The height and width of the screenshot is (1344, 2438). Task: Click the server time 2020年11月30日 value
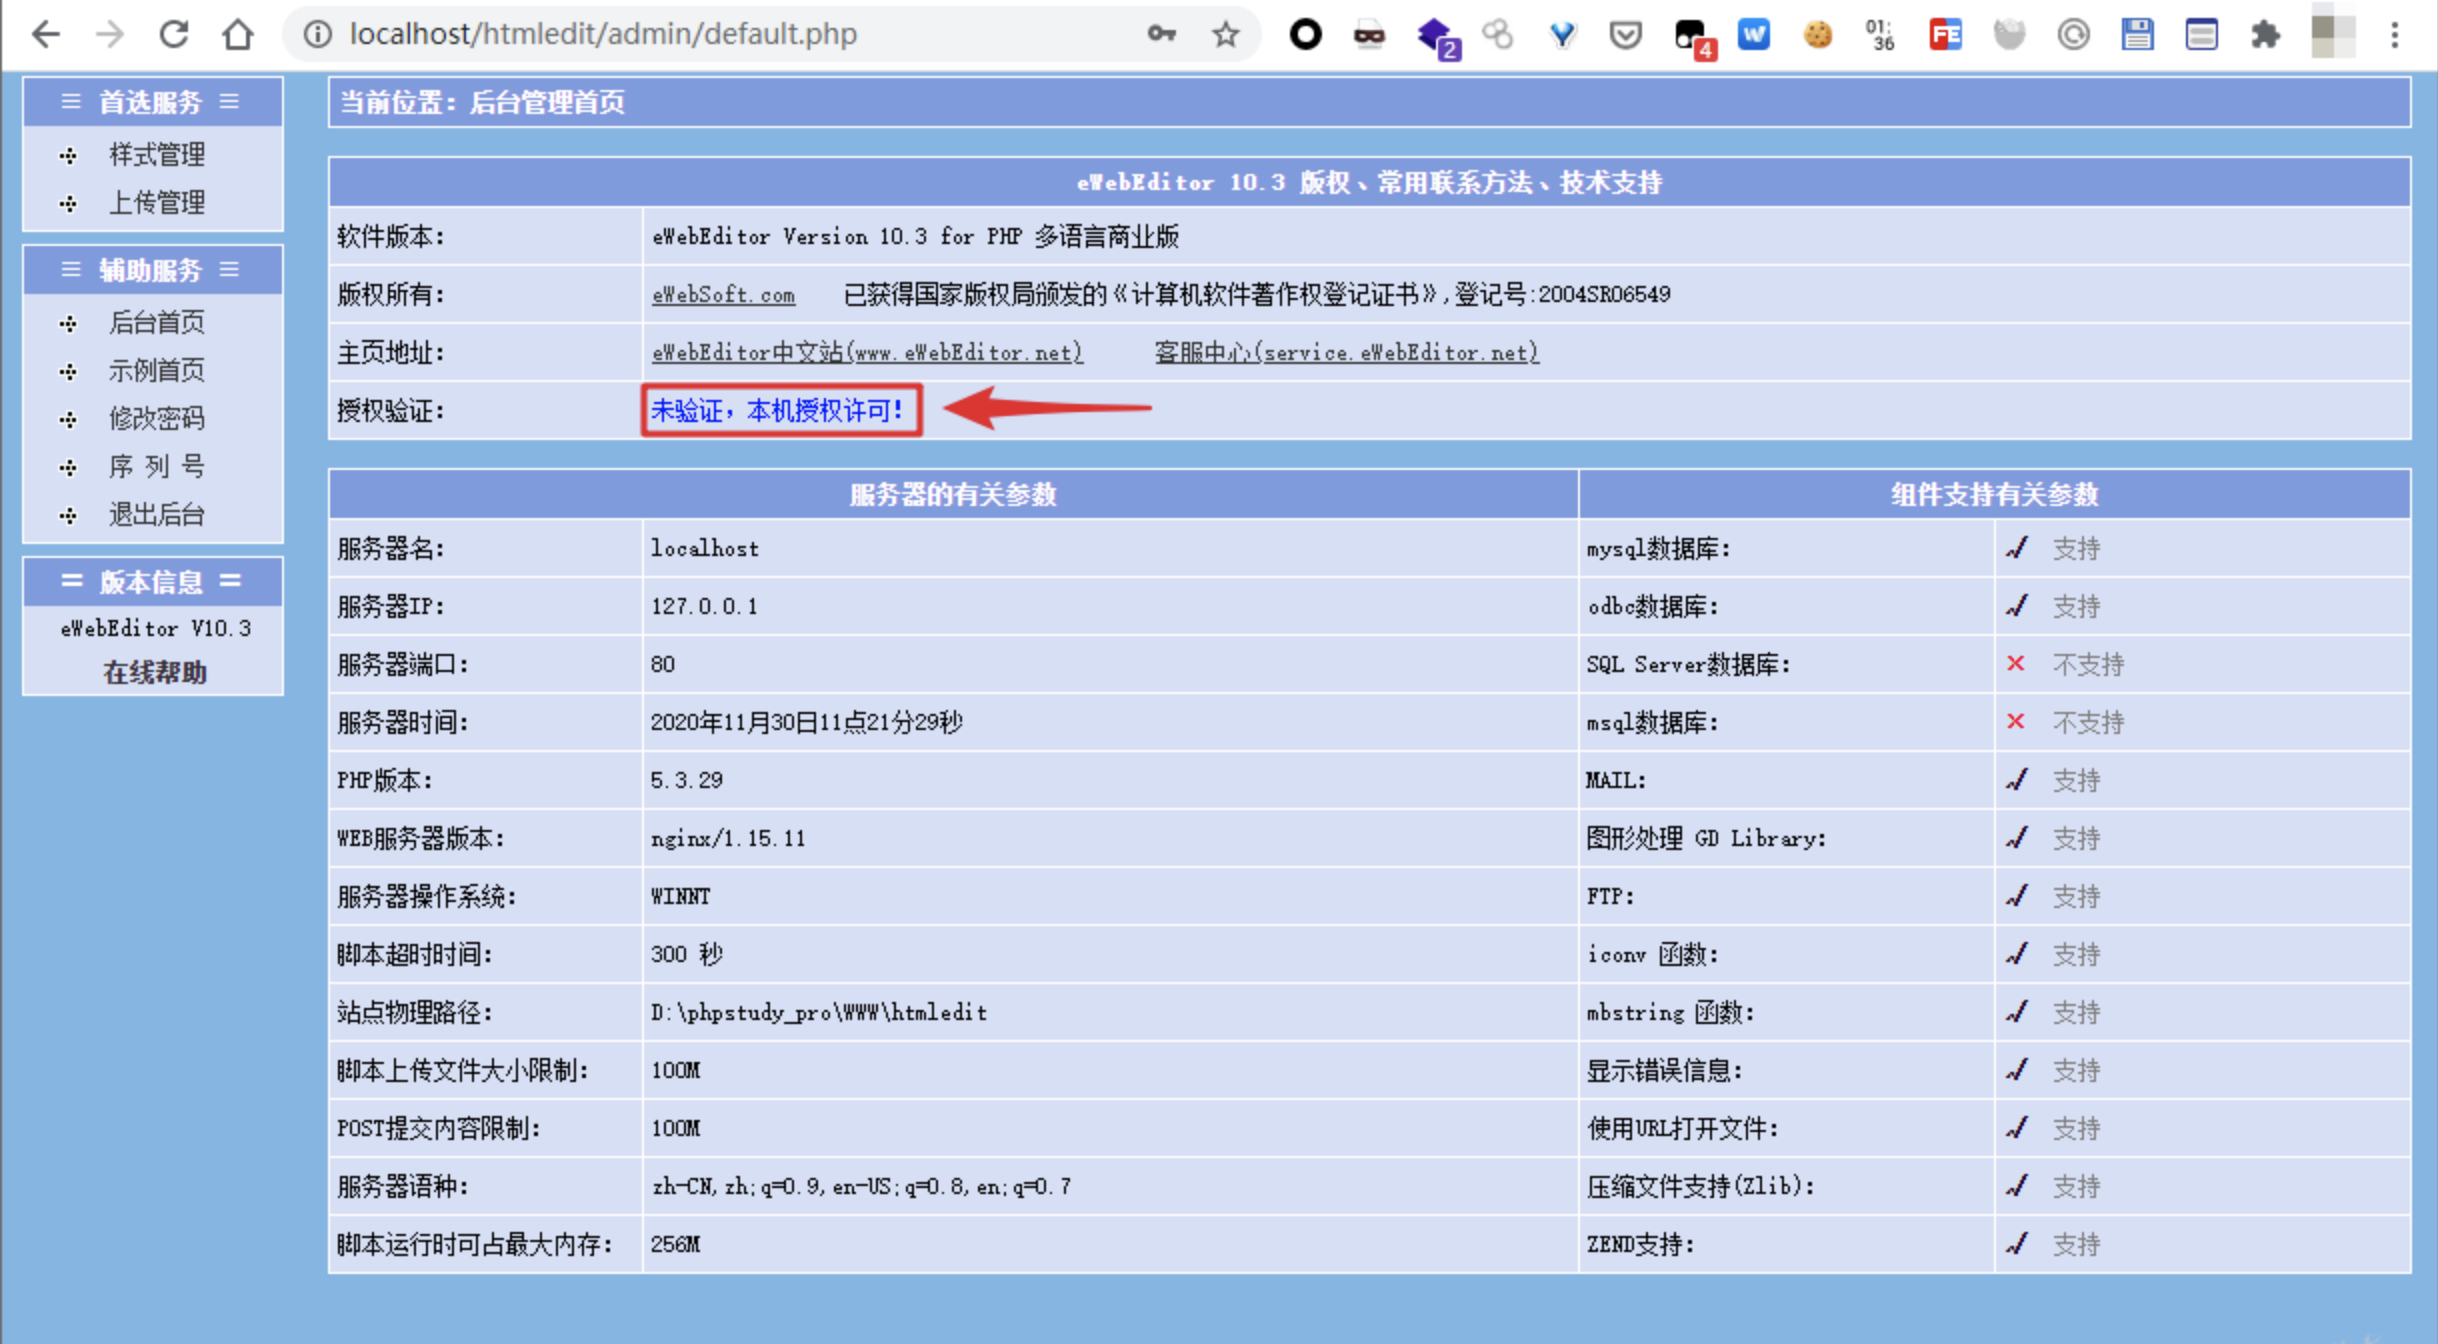click(x=806, y=722)
